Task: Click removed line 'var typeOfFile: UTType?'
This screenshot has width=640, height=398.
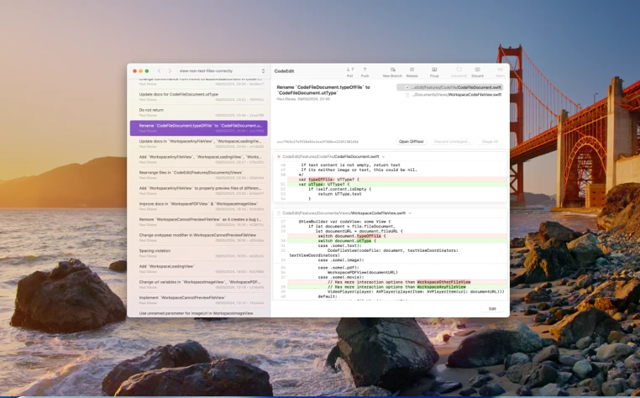Action: (x=398, y=180)
